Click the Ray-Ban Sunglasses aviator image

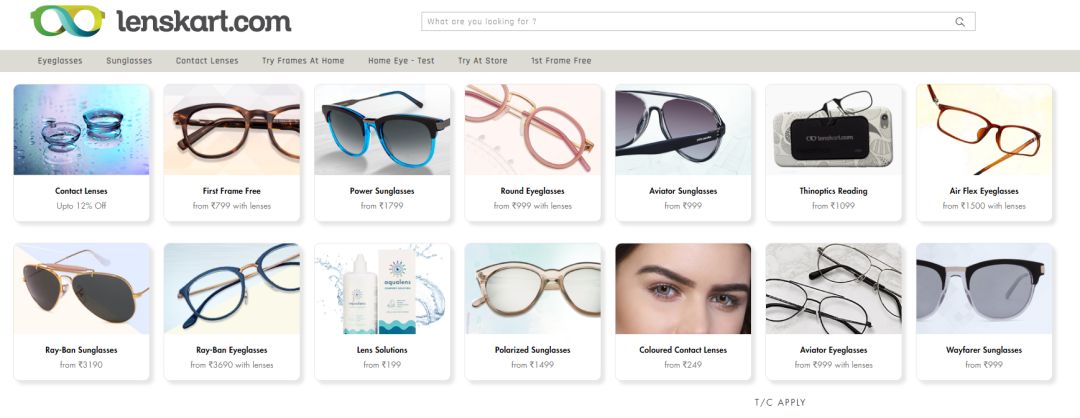[x=81, y=289]
